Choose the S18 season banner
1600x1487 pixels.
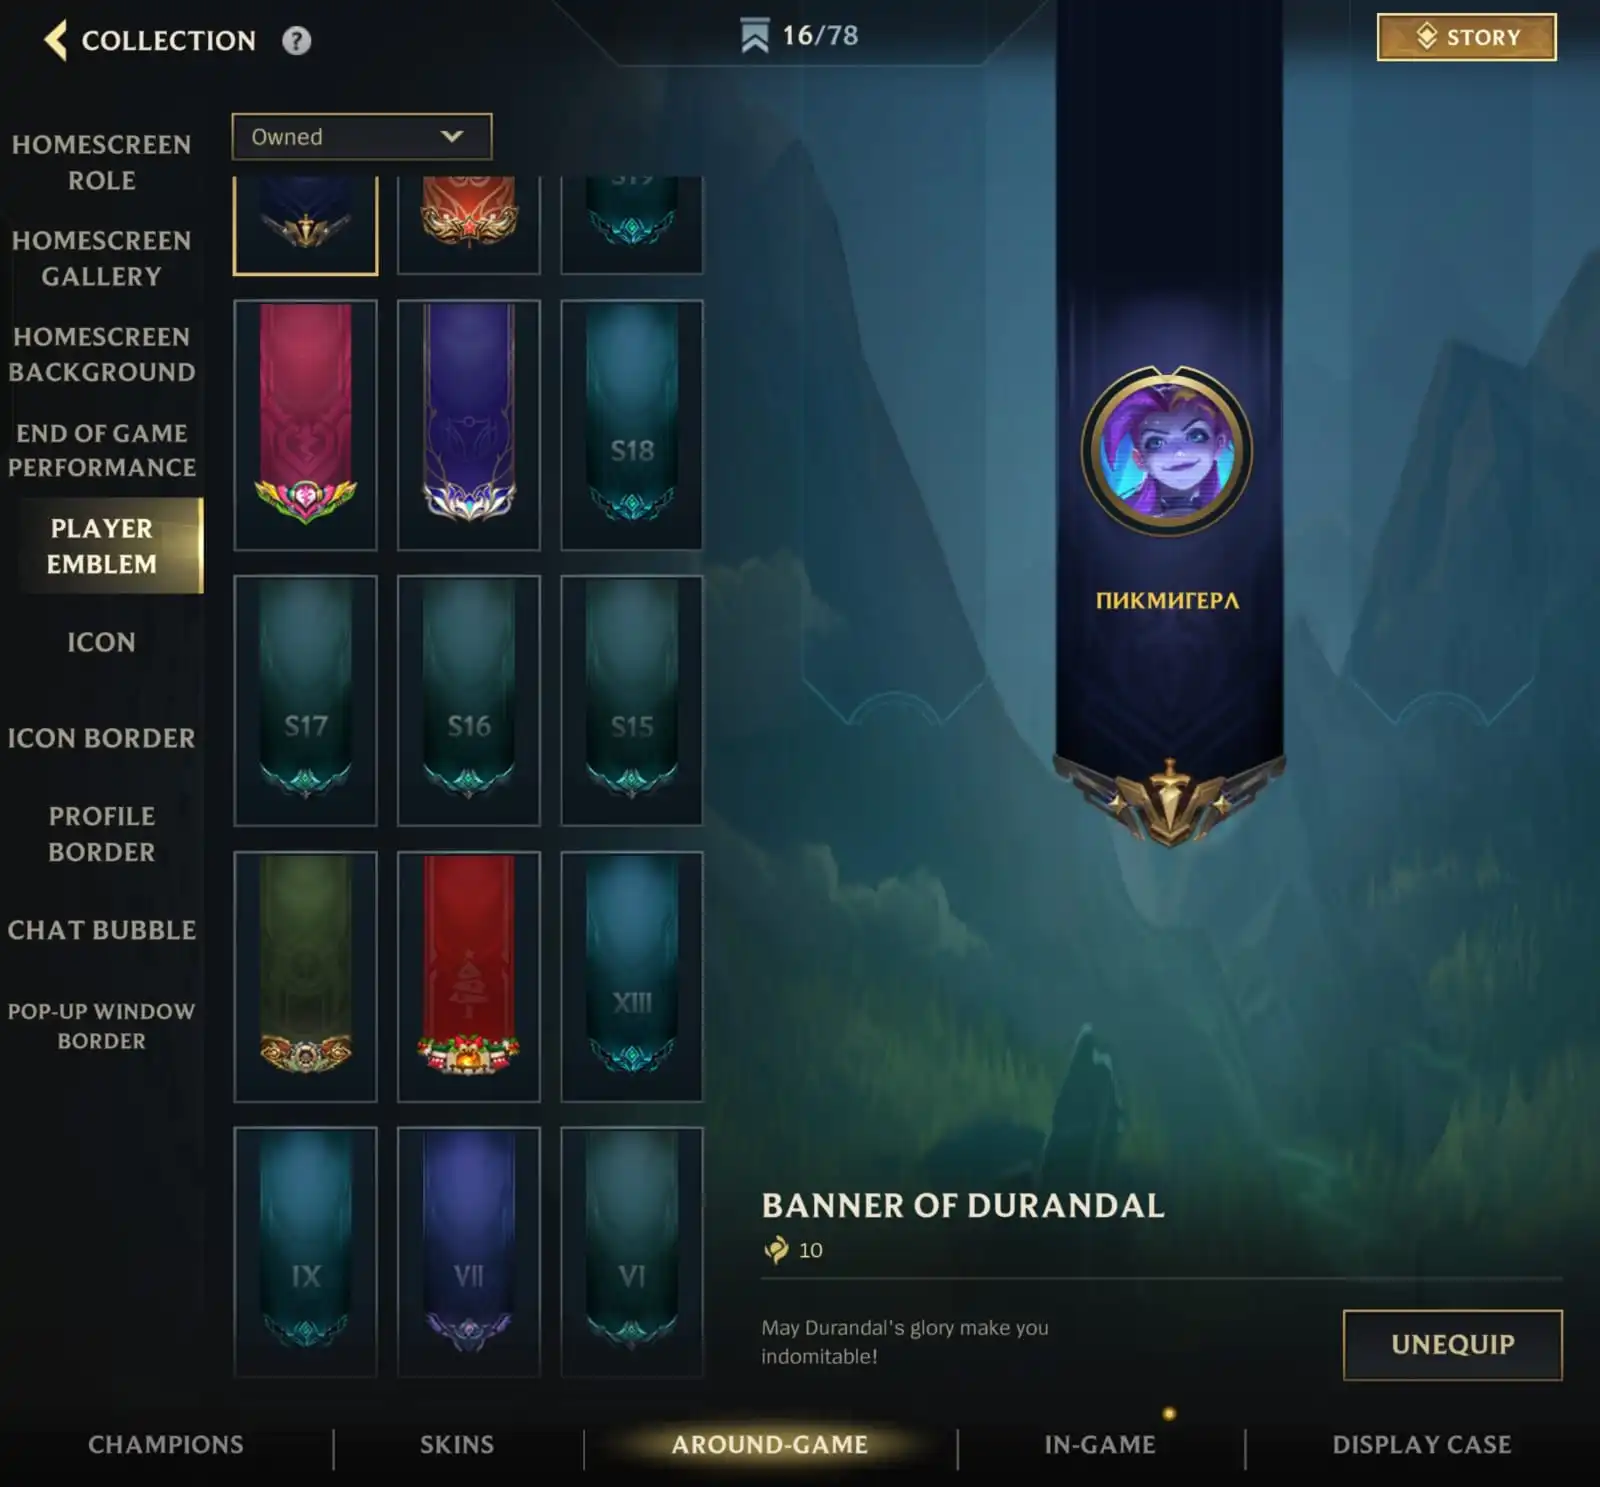[632, 425]
